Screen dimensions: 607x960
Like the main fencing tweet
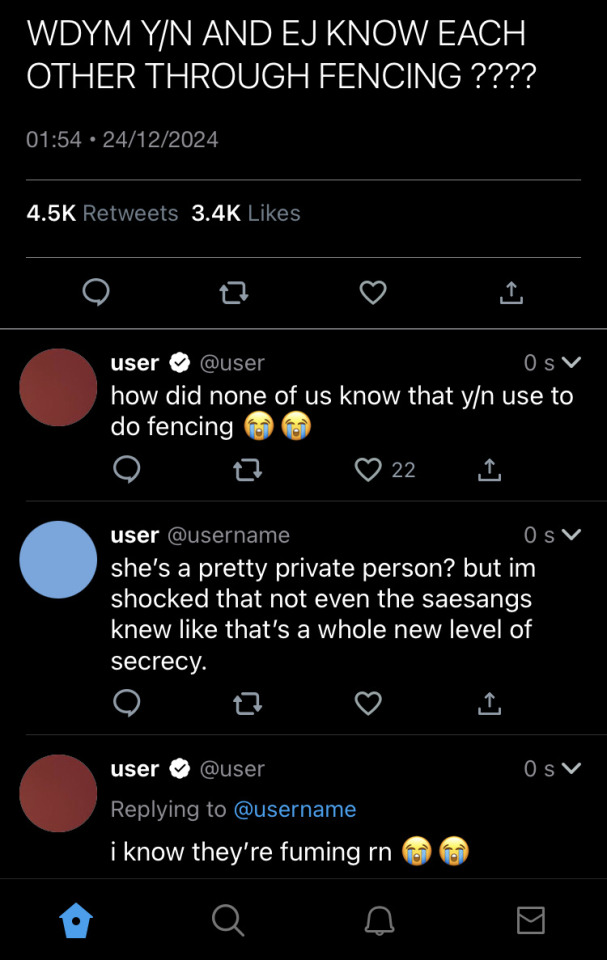click(x=372, y=292)
